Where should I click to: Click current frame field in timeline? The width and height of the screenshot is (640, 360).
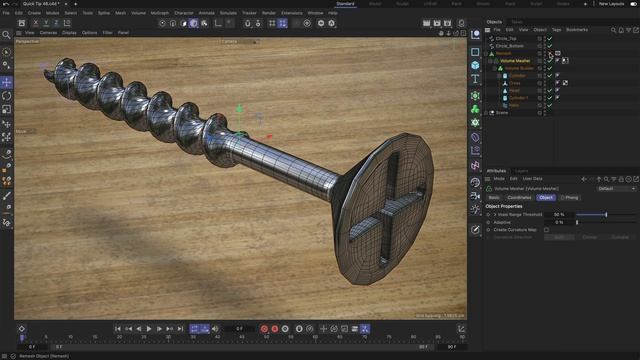click(x=240, y=329)
